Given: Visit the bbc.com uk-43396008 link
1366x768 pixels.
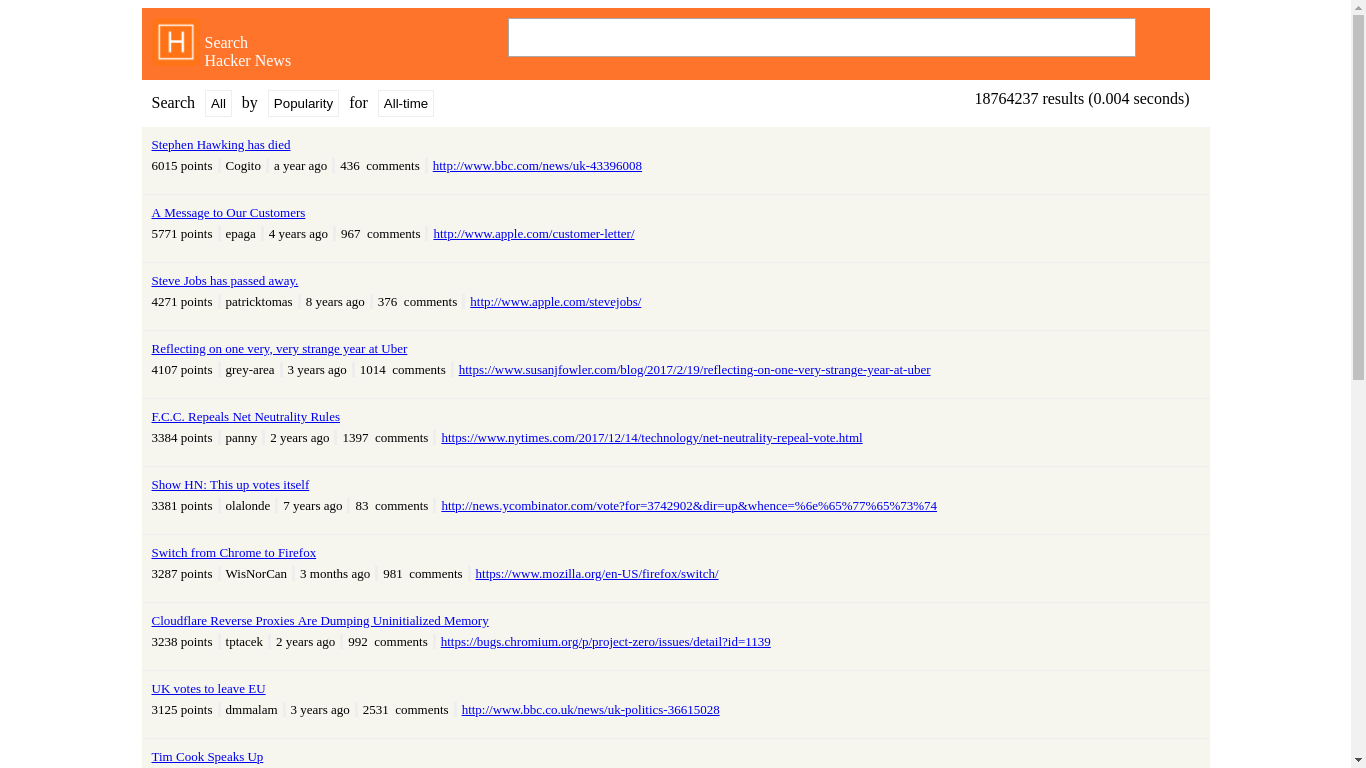Looking at the screenshot, I should [537, 166].
